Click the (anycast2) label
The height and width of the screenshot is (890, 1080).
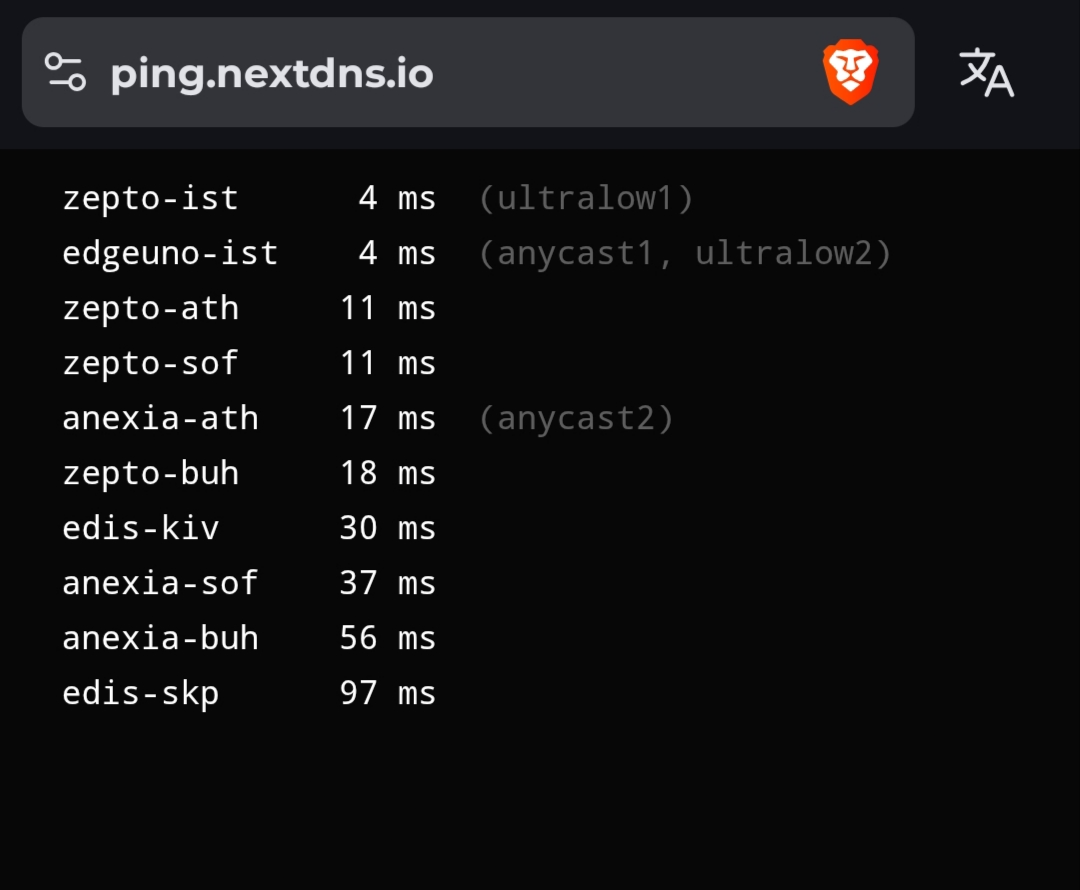(576, 419)
